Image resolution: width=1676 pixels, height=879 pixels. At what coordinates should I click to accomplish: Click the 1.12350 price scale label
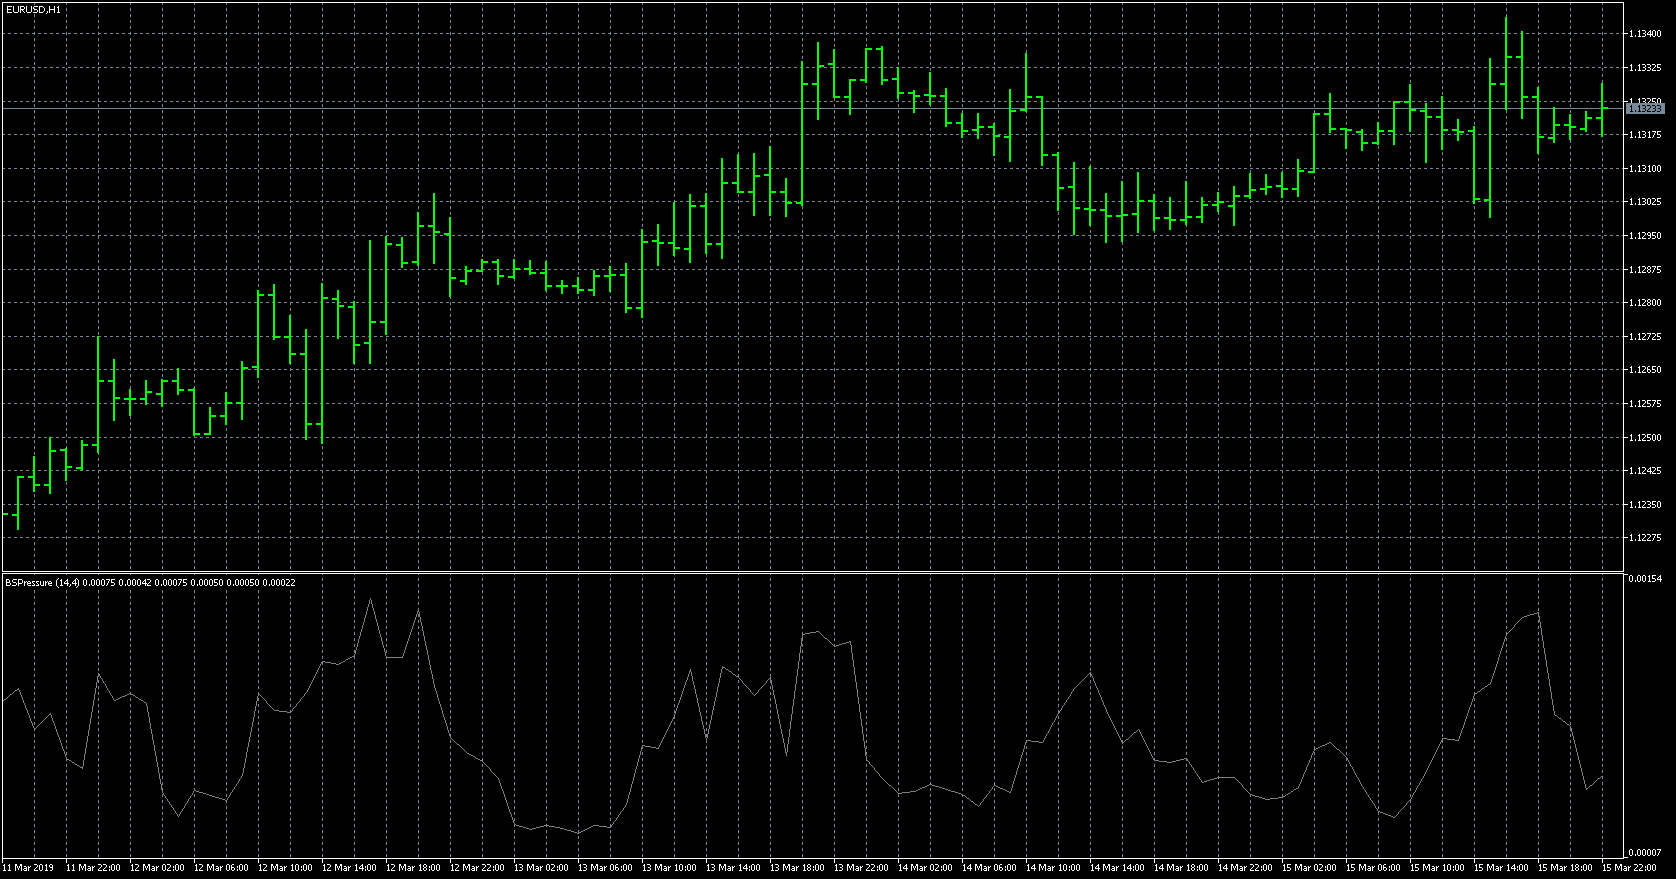(1645, 505)
